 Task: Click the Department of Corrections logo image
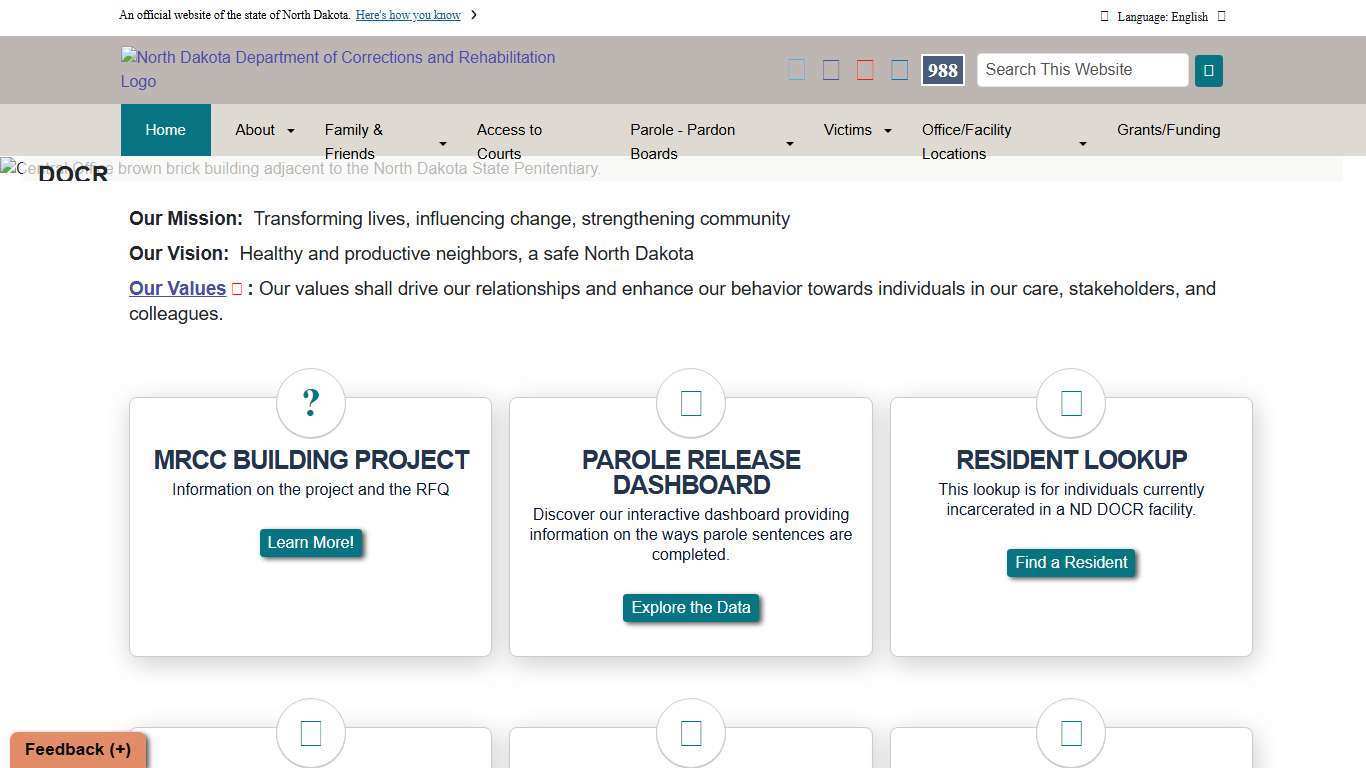pyautogui.click(x=337, y=69)
